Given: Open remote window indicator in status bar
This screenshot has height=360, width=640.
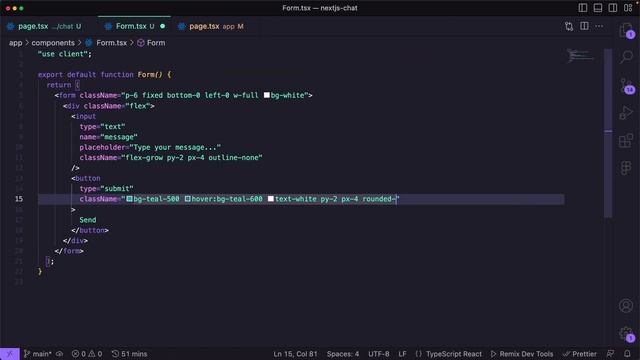Looking at the screenshot, I should [9, 354].
